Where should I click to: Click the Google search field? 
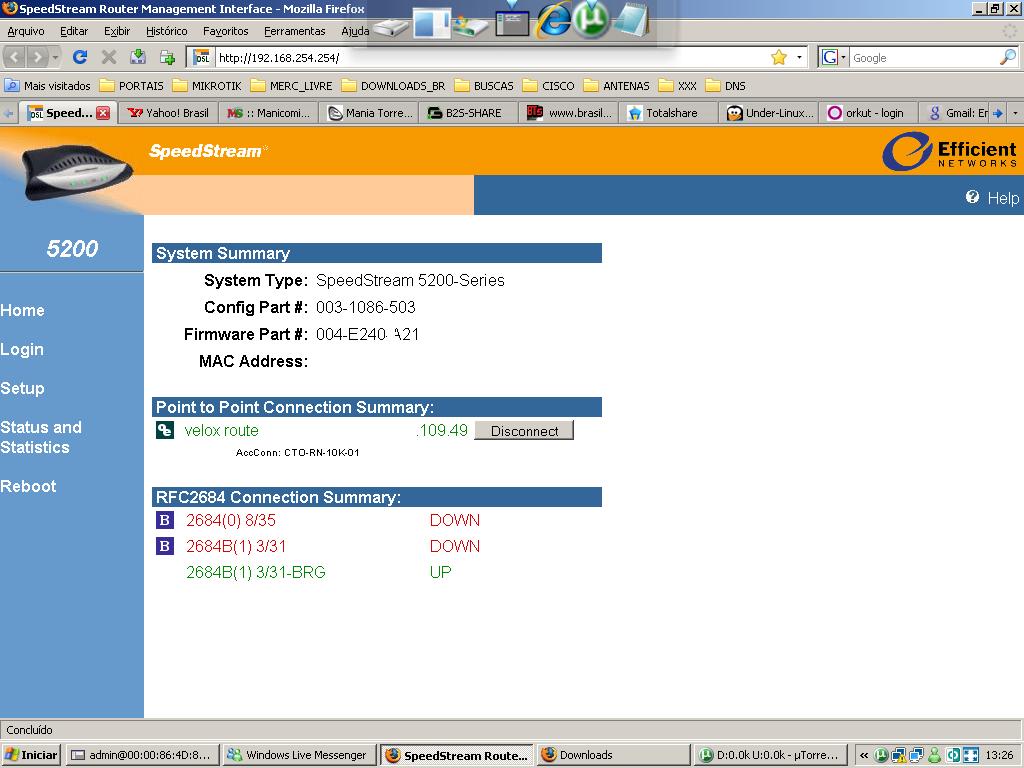click(x=923, y=57)
